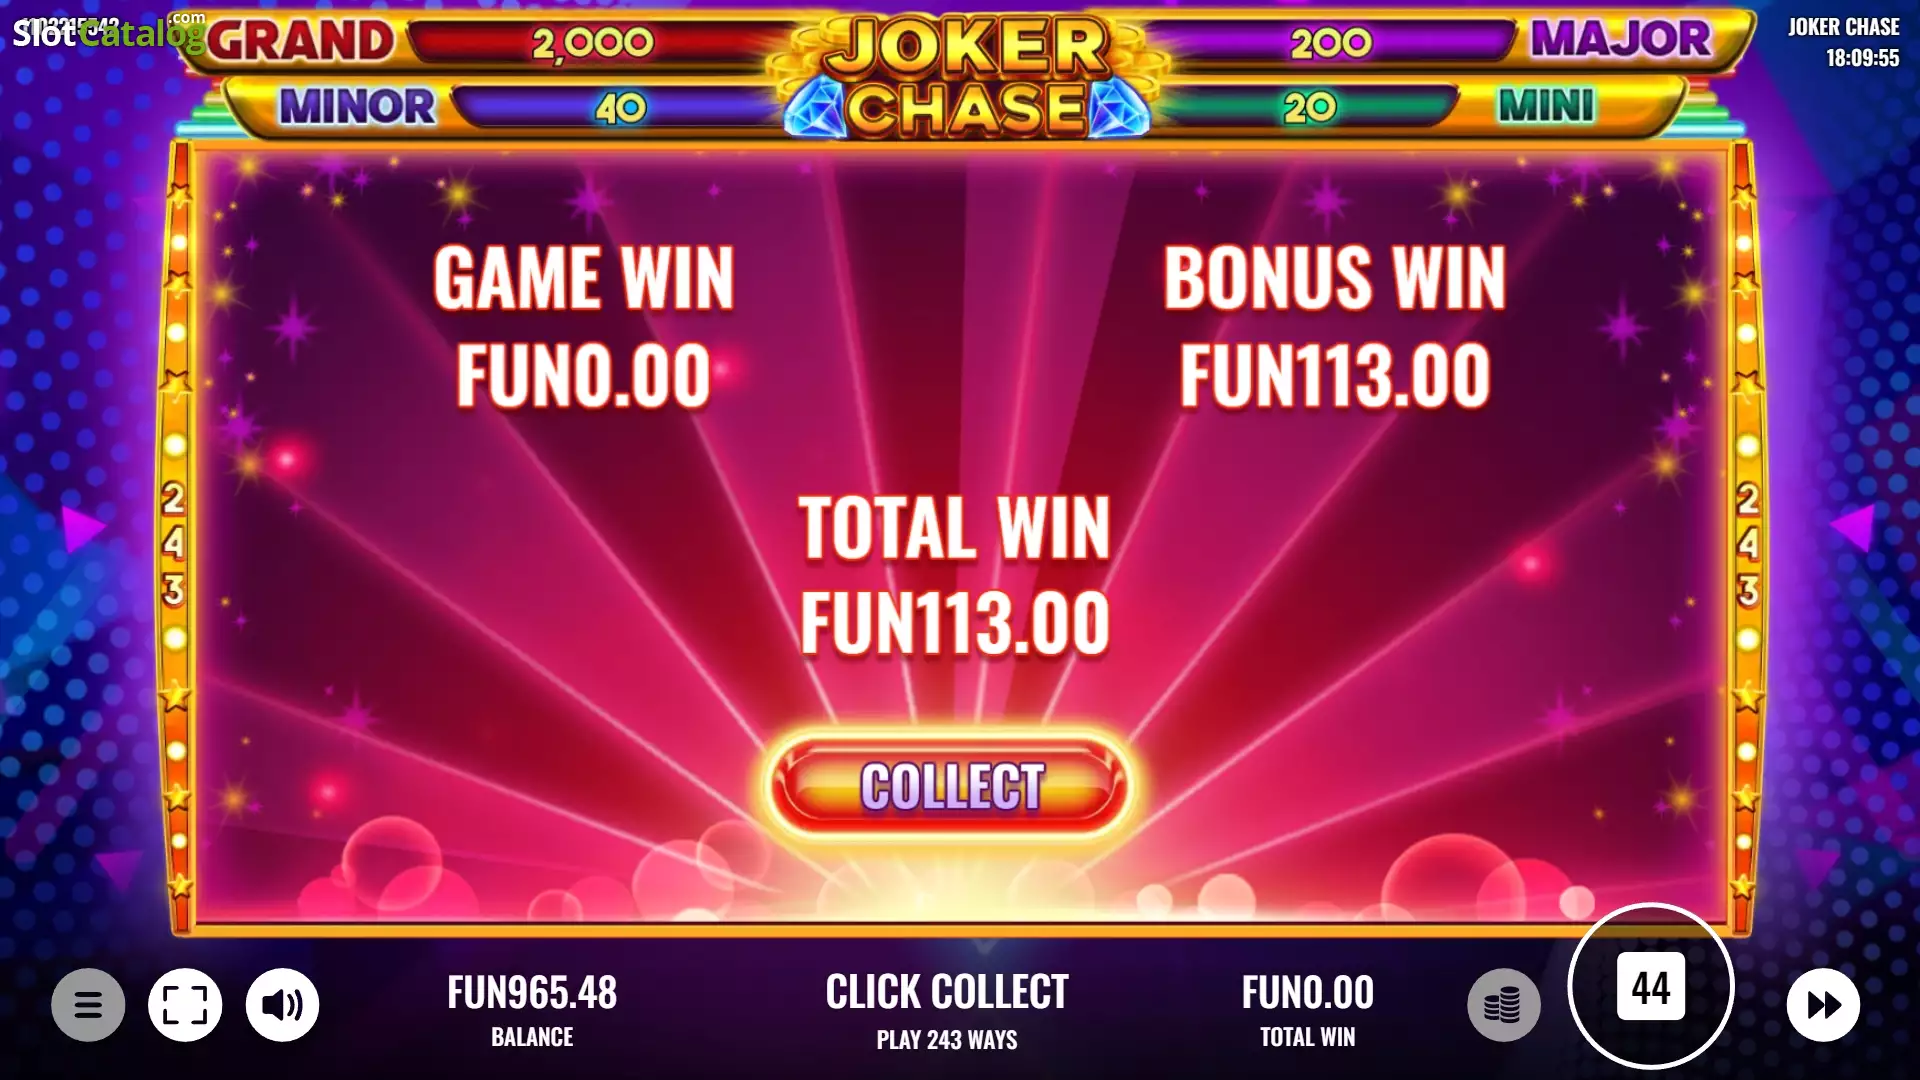Click the BONUS WIN amount text
1920x1080 pixels.
(x=1335, y=376)
